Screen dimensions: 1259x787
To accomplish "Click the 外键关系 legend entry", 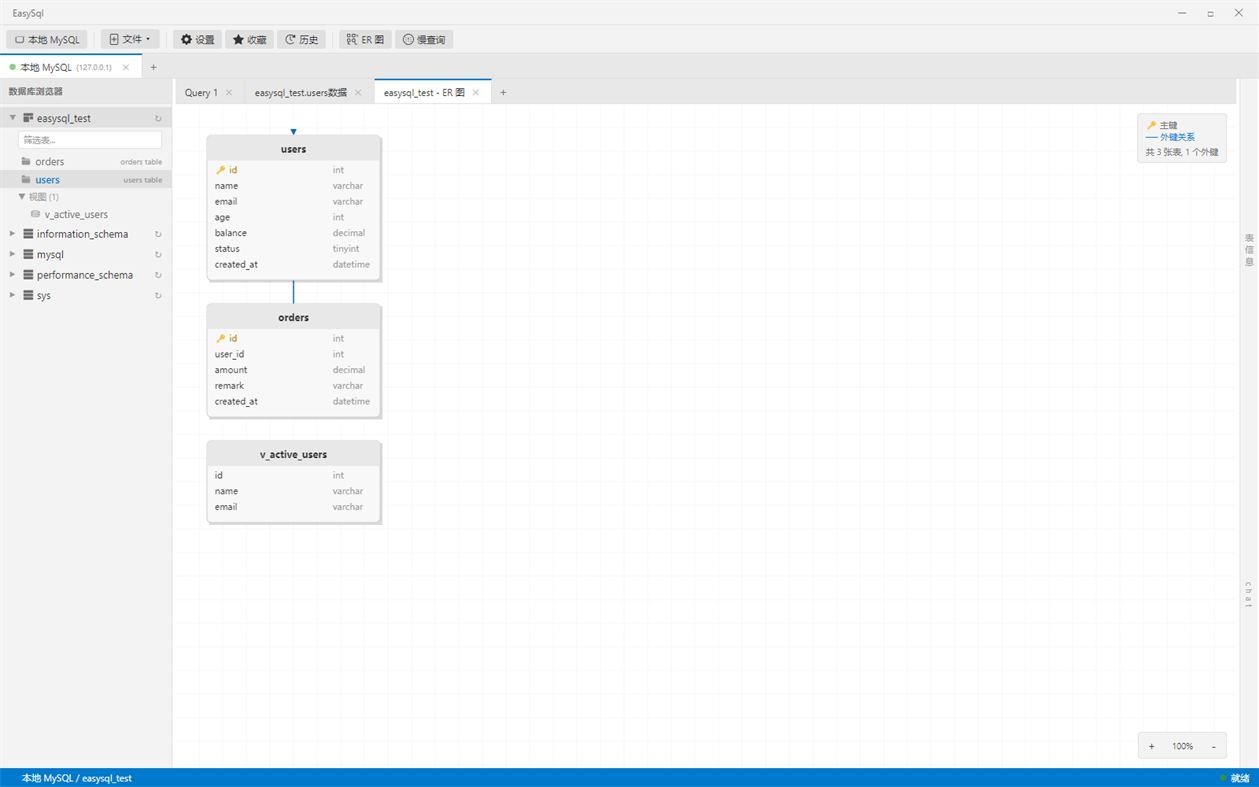I will [x=1170, y=137].
